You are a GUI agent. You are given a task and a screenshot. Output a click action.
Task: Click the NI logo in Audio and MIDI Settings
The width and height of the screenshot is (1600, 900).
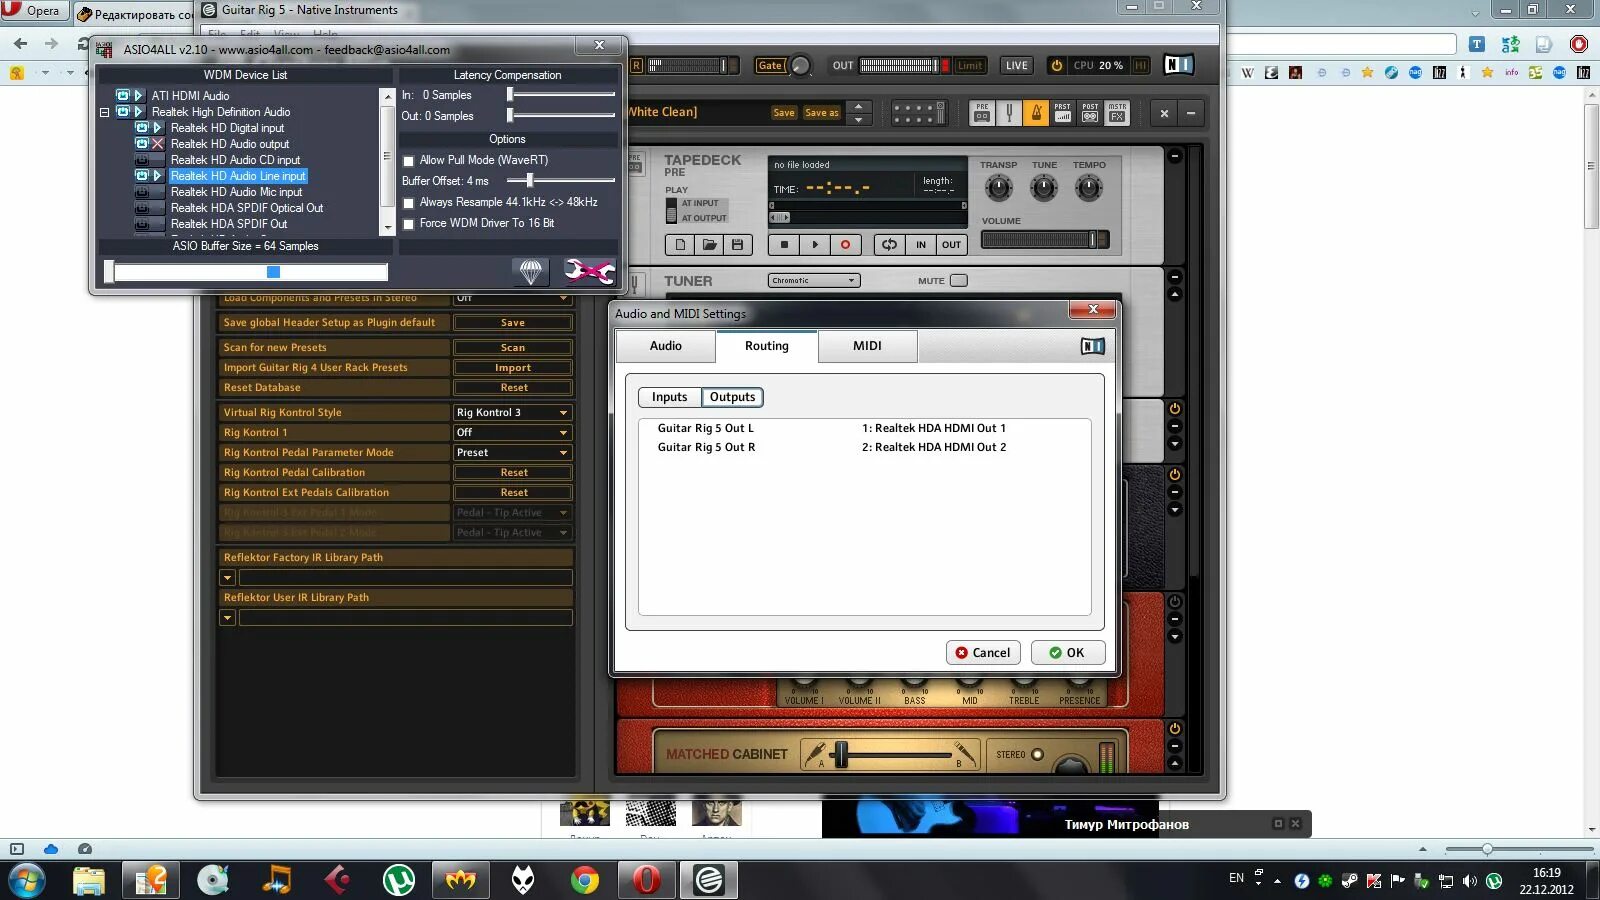point(1092,346)
